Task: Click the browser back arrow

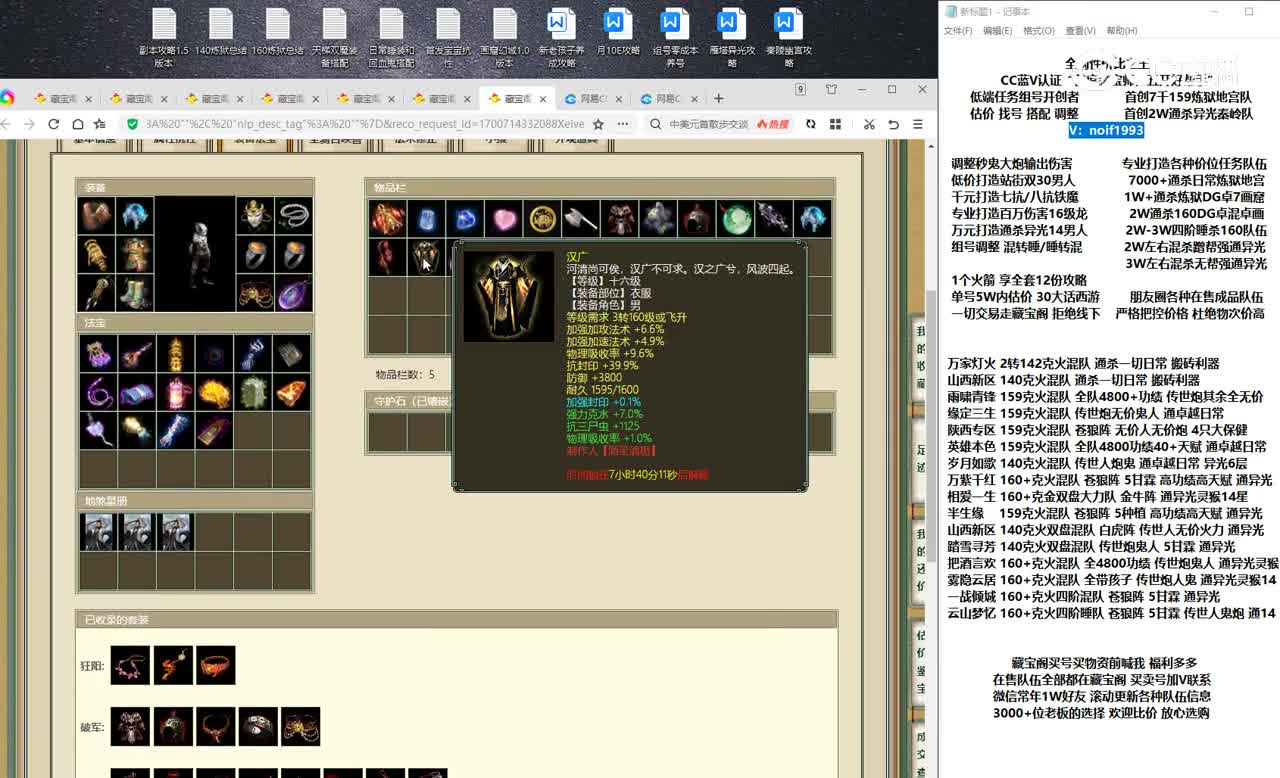Action: [x=6, y=124]
